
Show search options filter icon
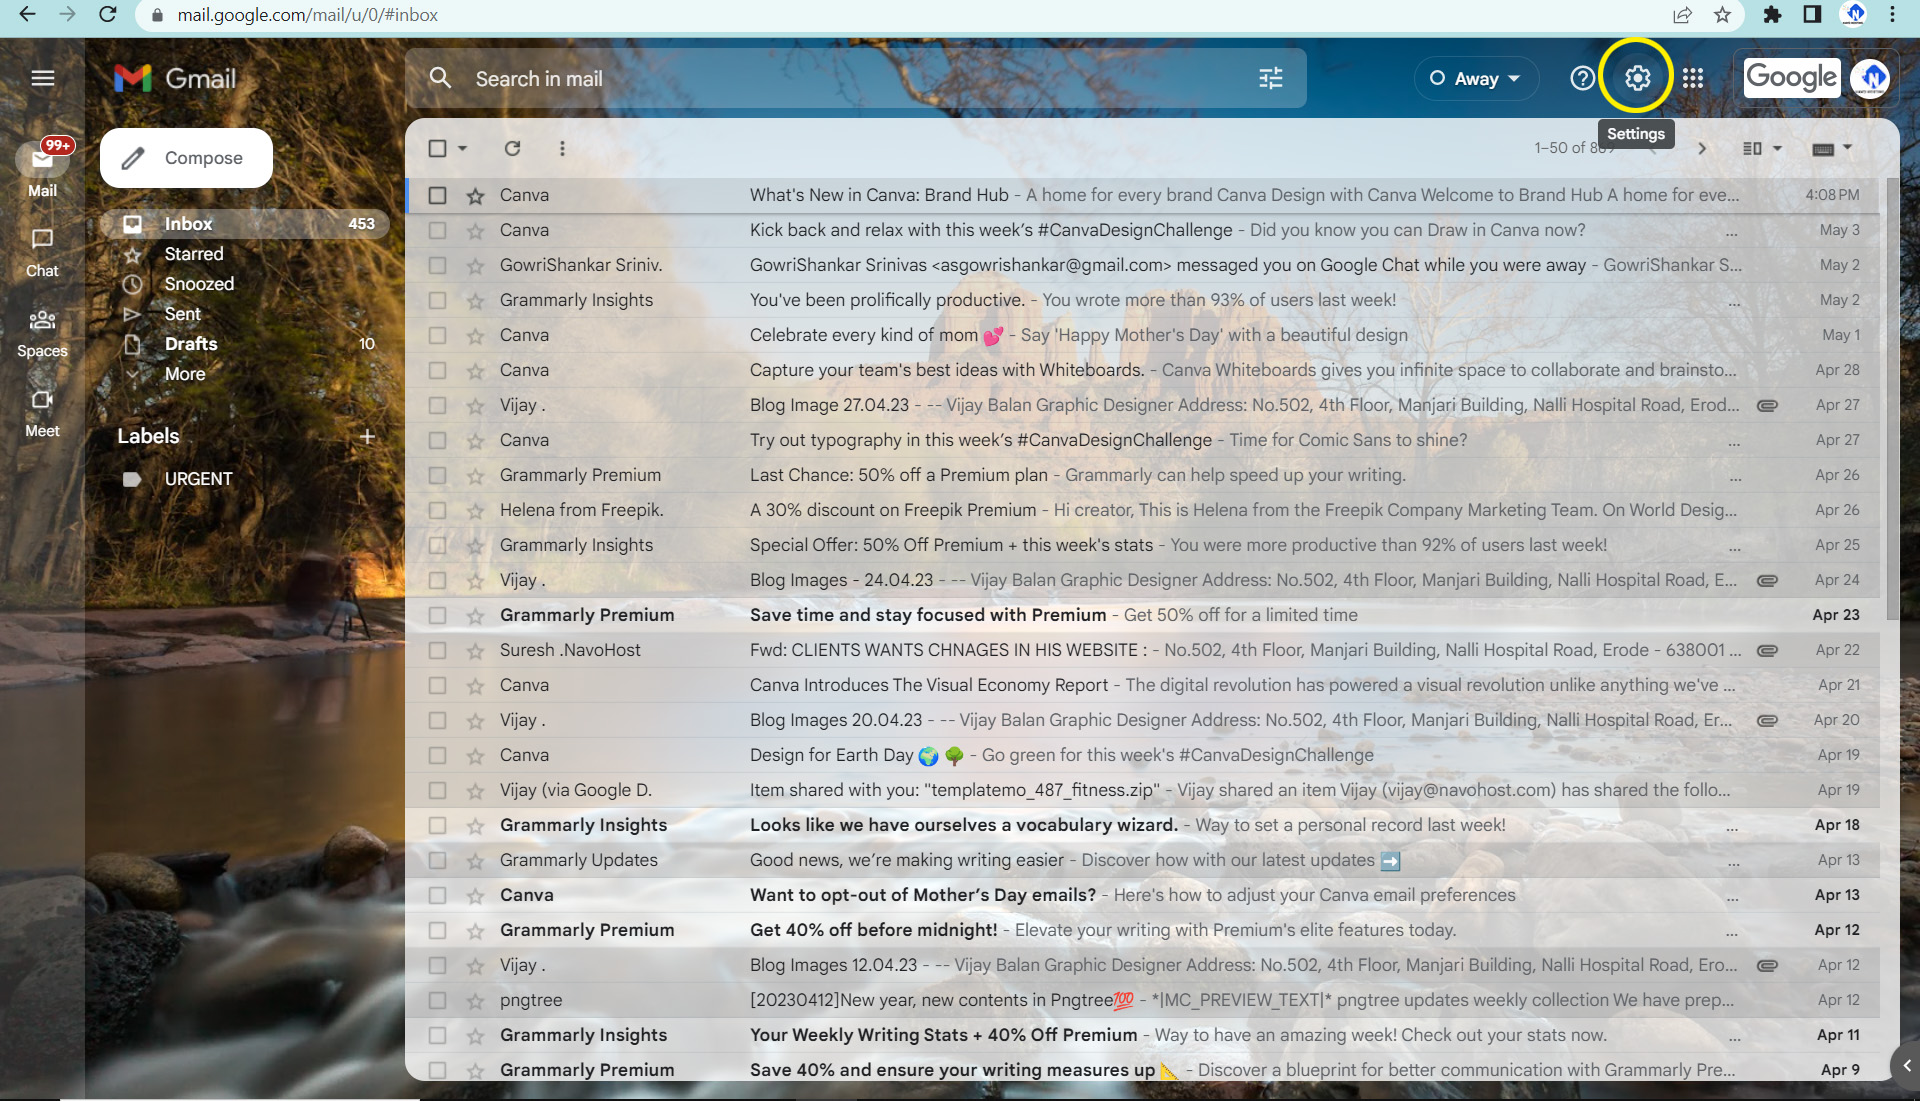[x=1270, y=78]
